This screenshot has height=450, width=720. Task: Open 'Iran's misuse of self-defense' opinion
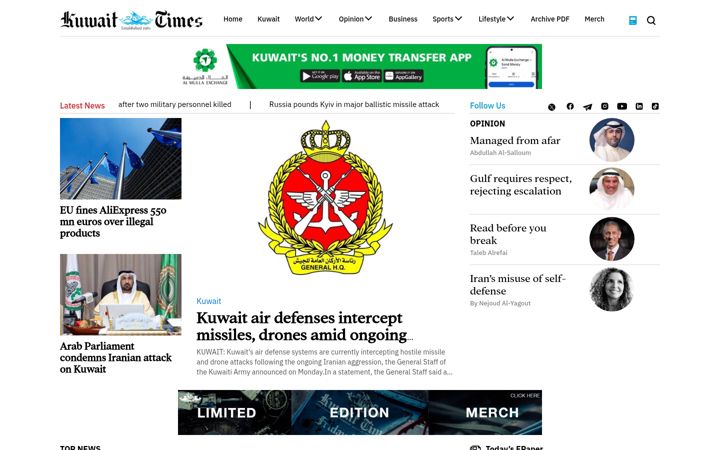(x=518, y=285)
